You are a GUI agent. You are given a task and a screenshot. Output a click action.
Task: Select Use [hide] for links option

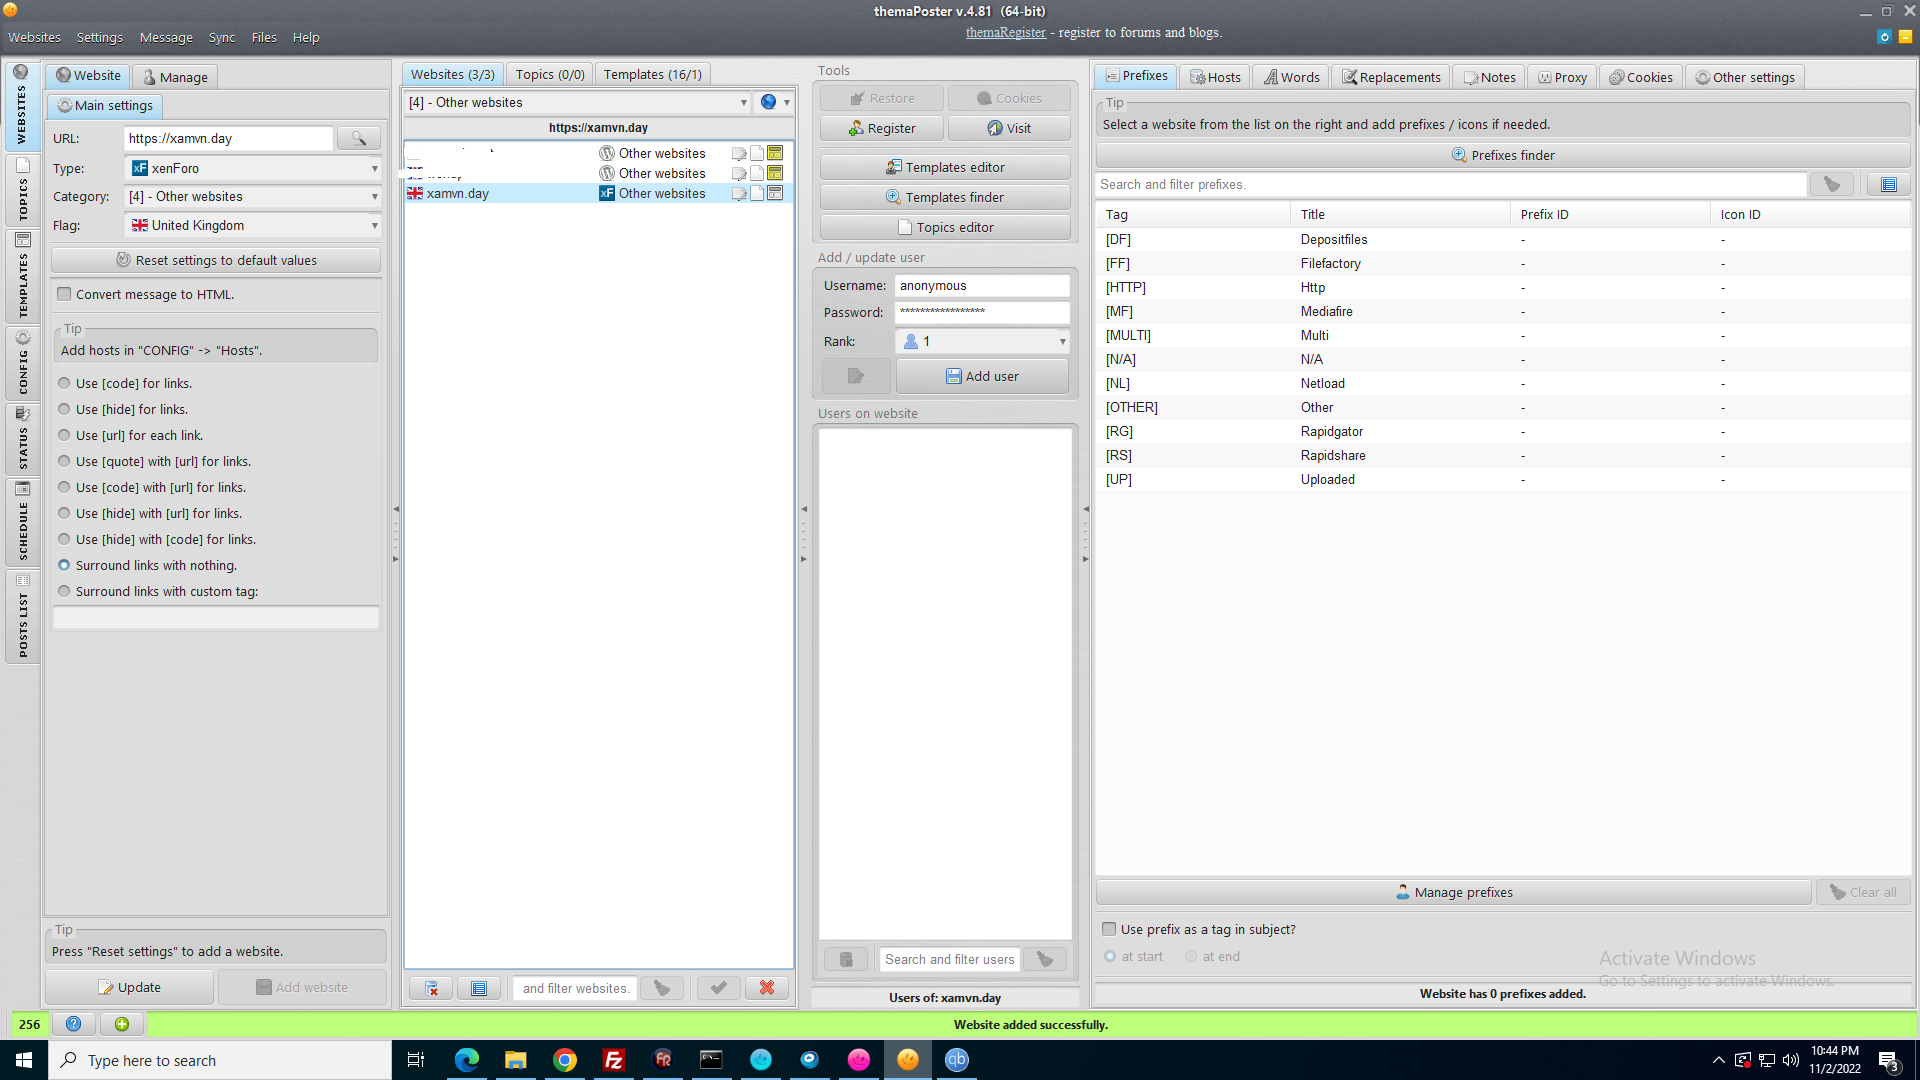[64, 409]
